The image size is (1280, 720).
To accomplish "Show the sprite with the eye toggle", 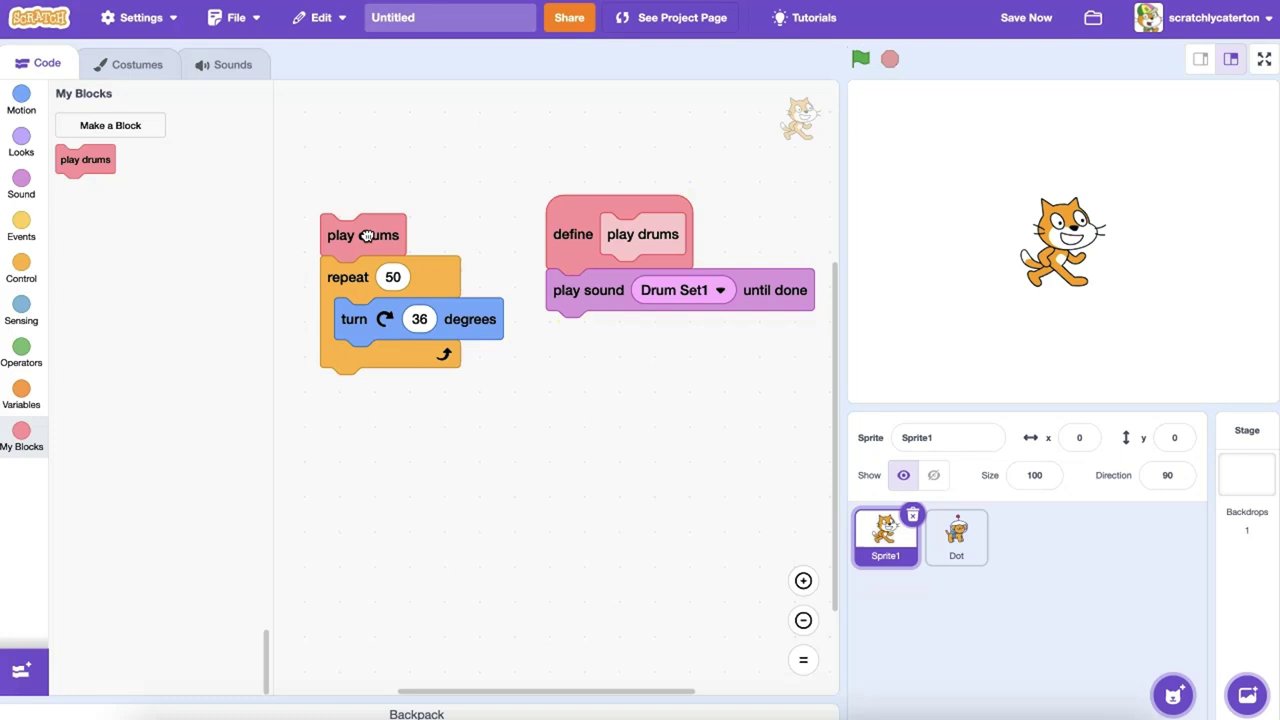I will coord(903,475).
